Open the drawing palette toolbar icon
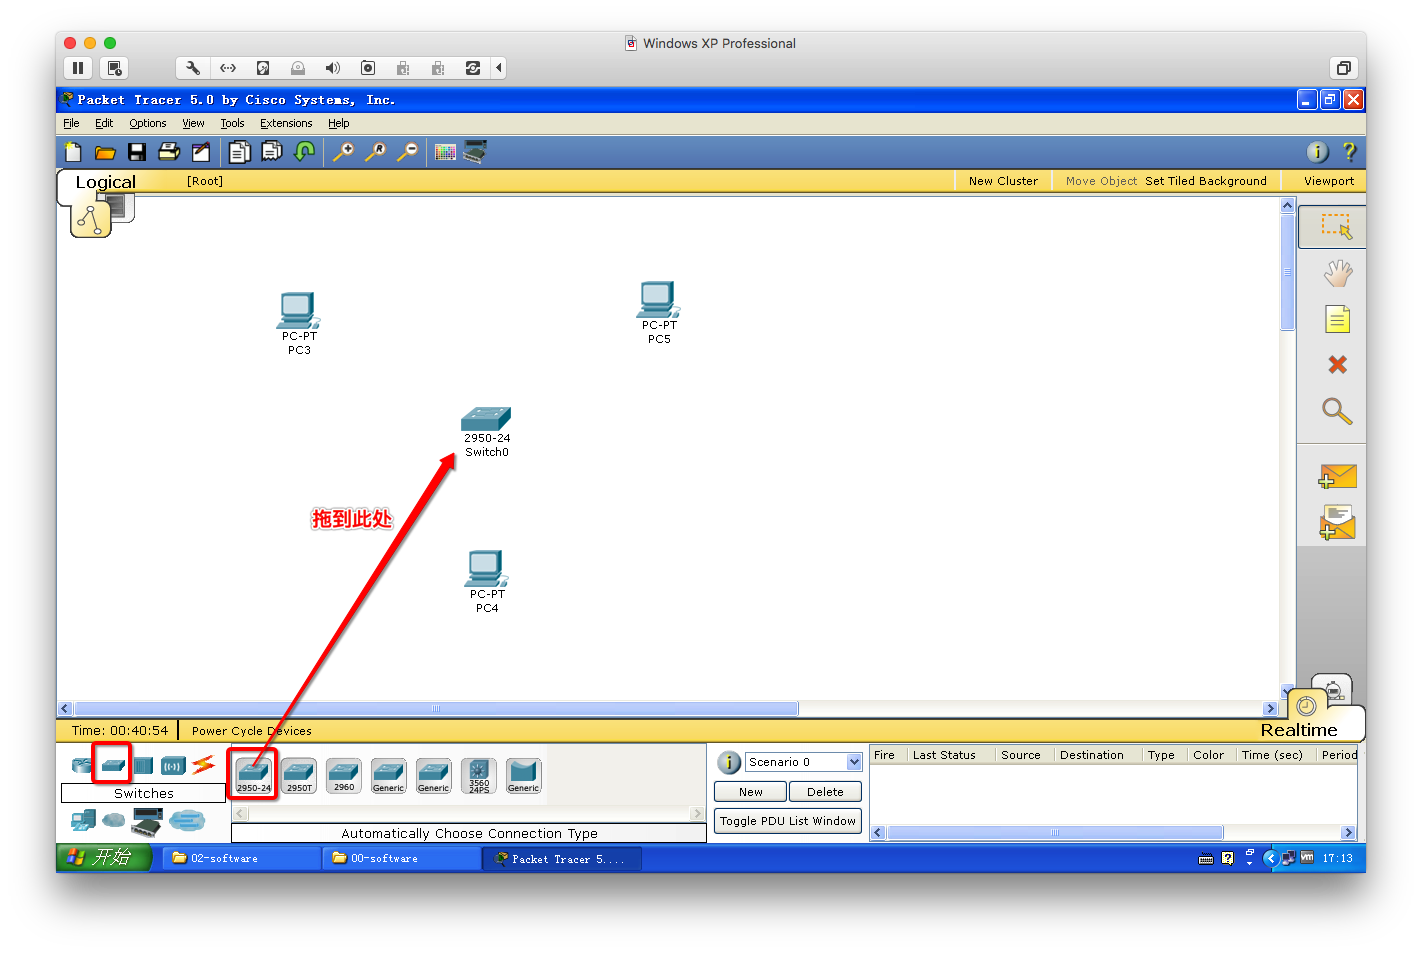This screenshot has height=953, width=1422. pos(446,152)
